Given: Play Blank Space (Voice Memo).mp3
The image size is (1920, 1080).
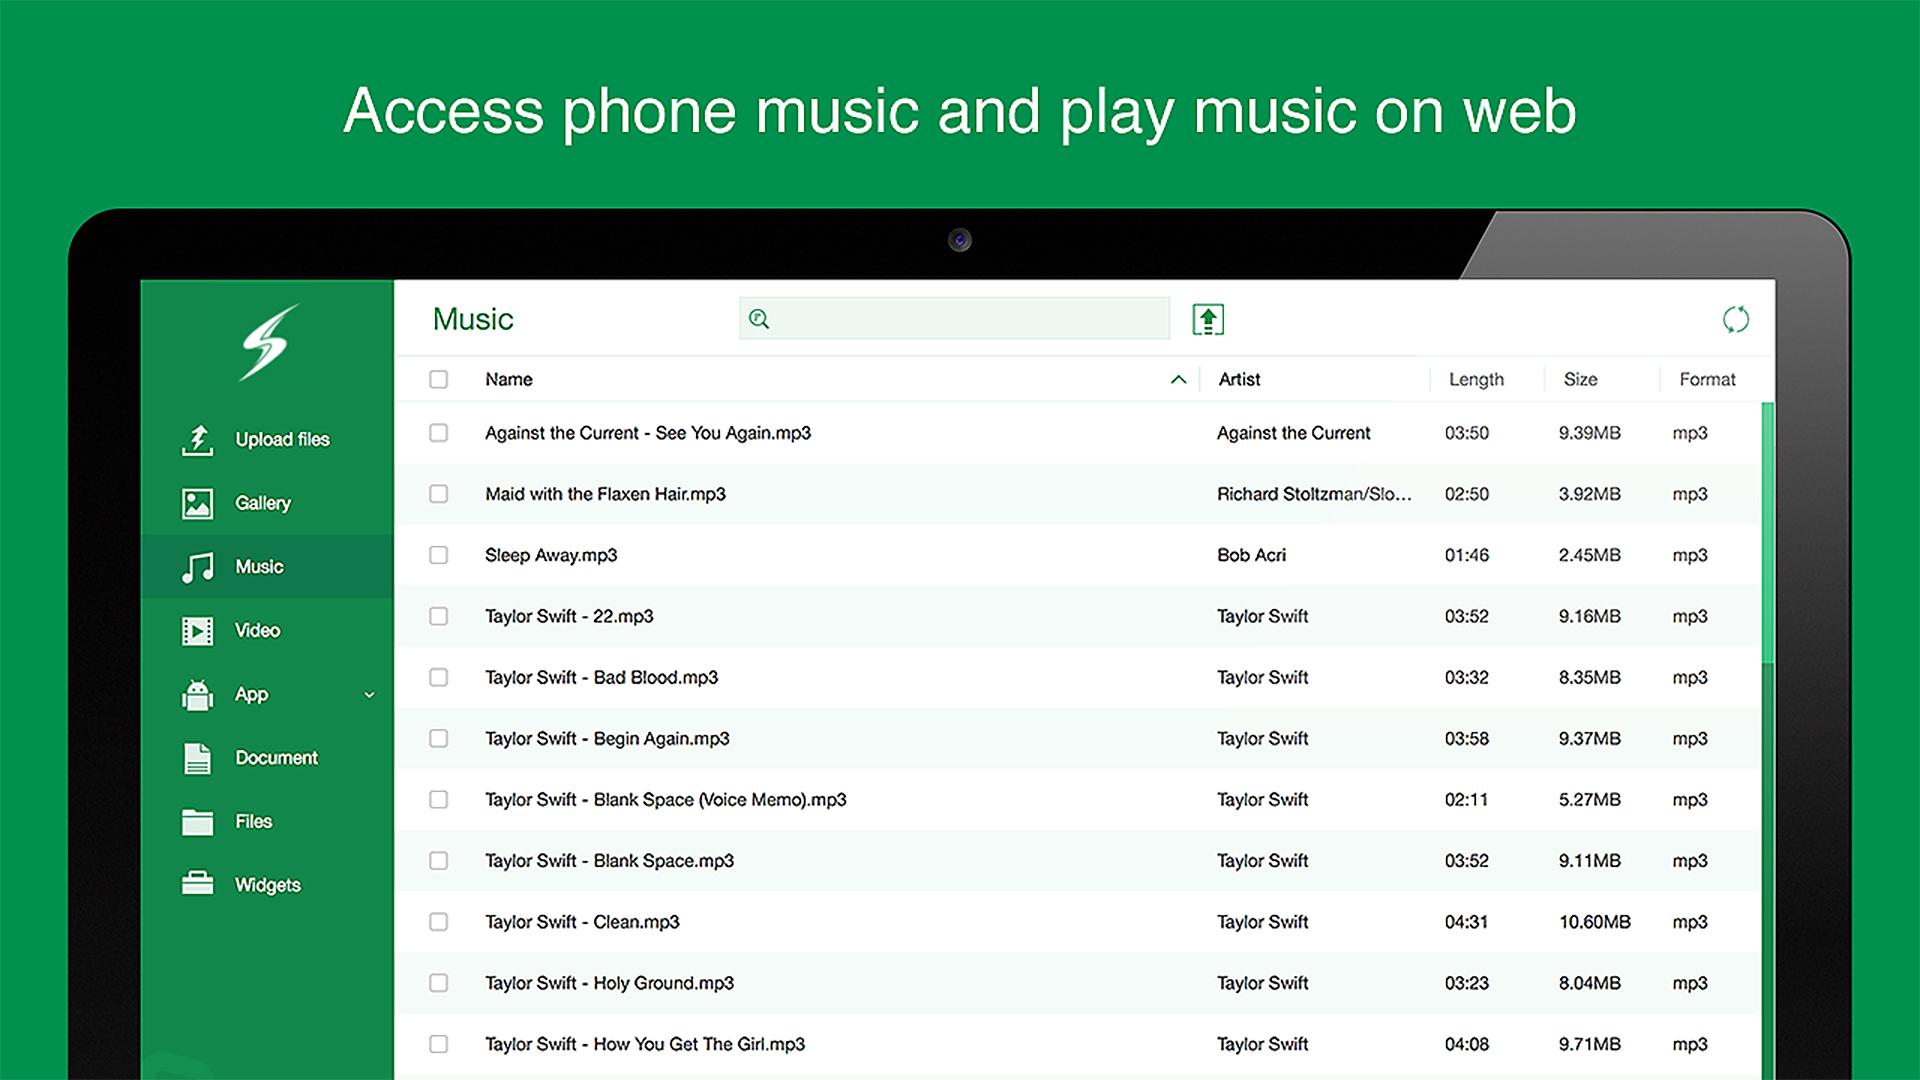Looking at the screenshot, I should click(x=665, y=799).
